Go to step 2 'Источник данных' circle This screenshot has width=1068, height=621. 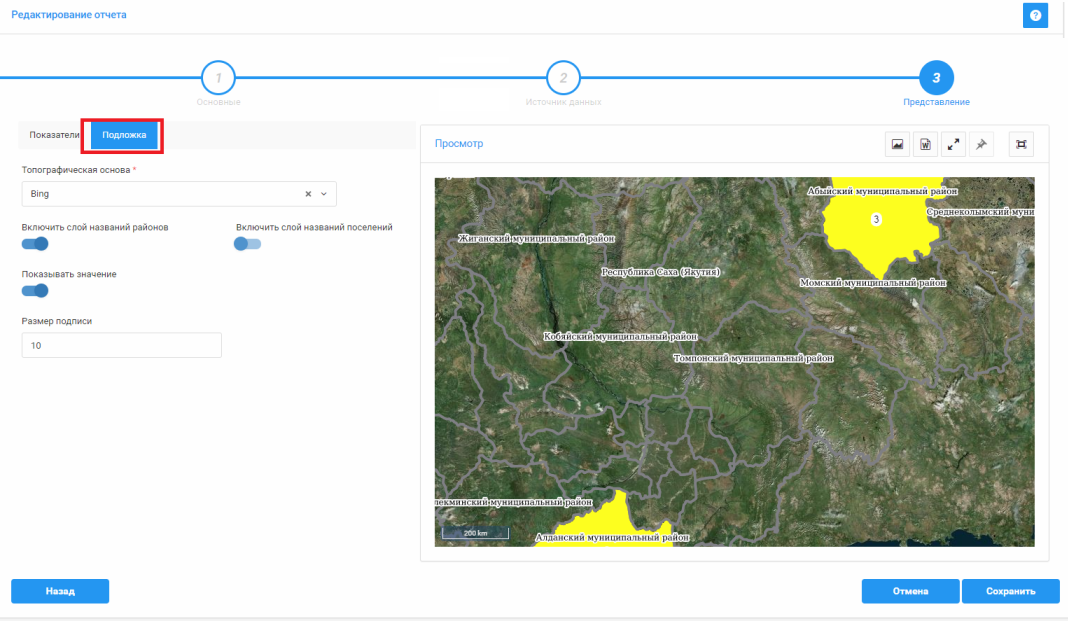click(x=563, y=77)
